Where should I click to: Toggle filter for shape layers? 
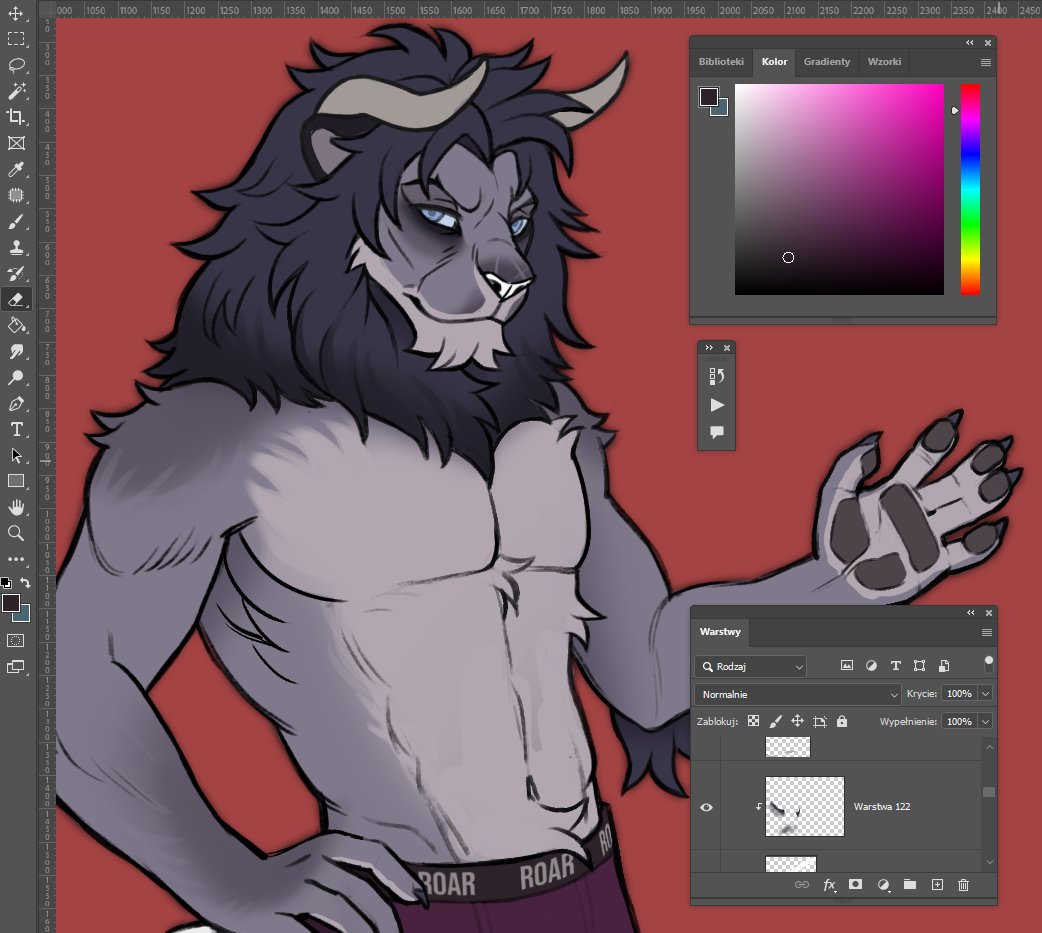[x=920, y=666]
